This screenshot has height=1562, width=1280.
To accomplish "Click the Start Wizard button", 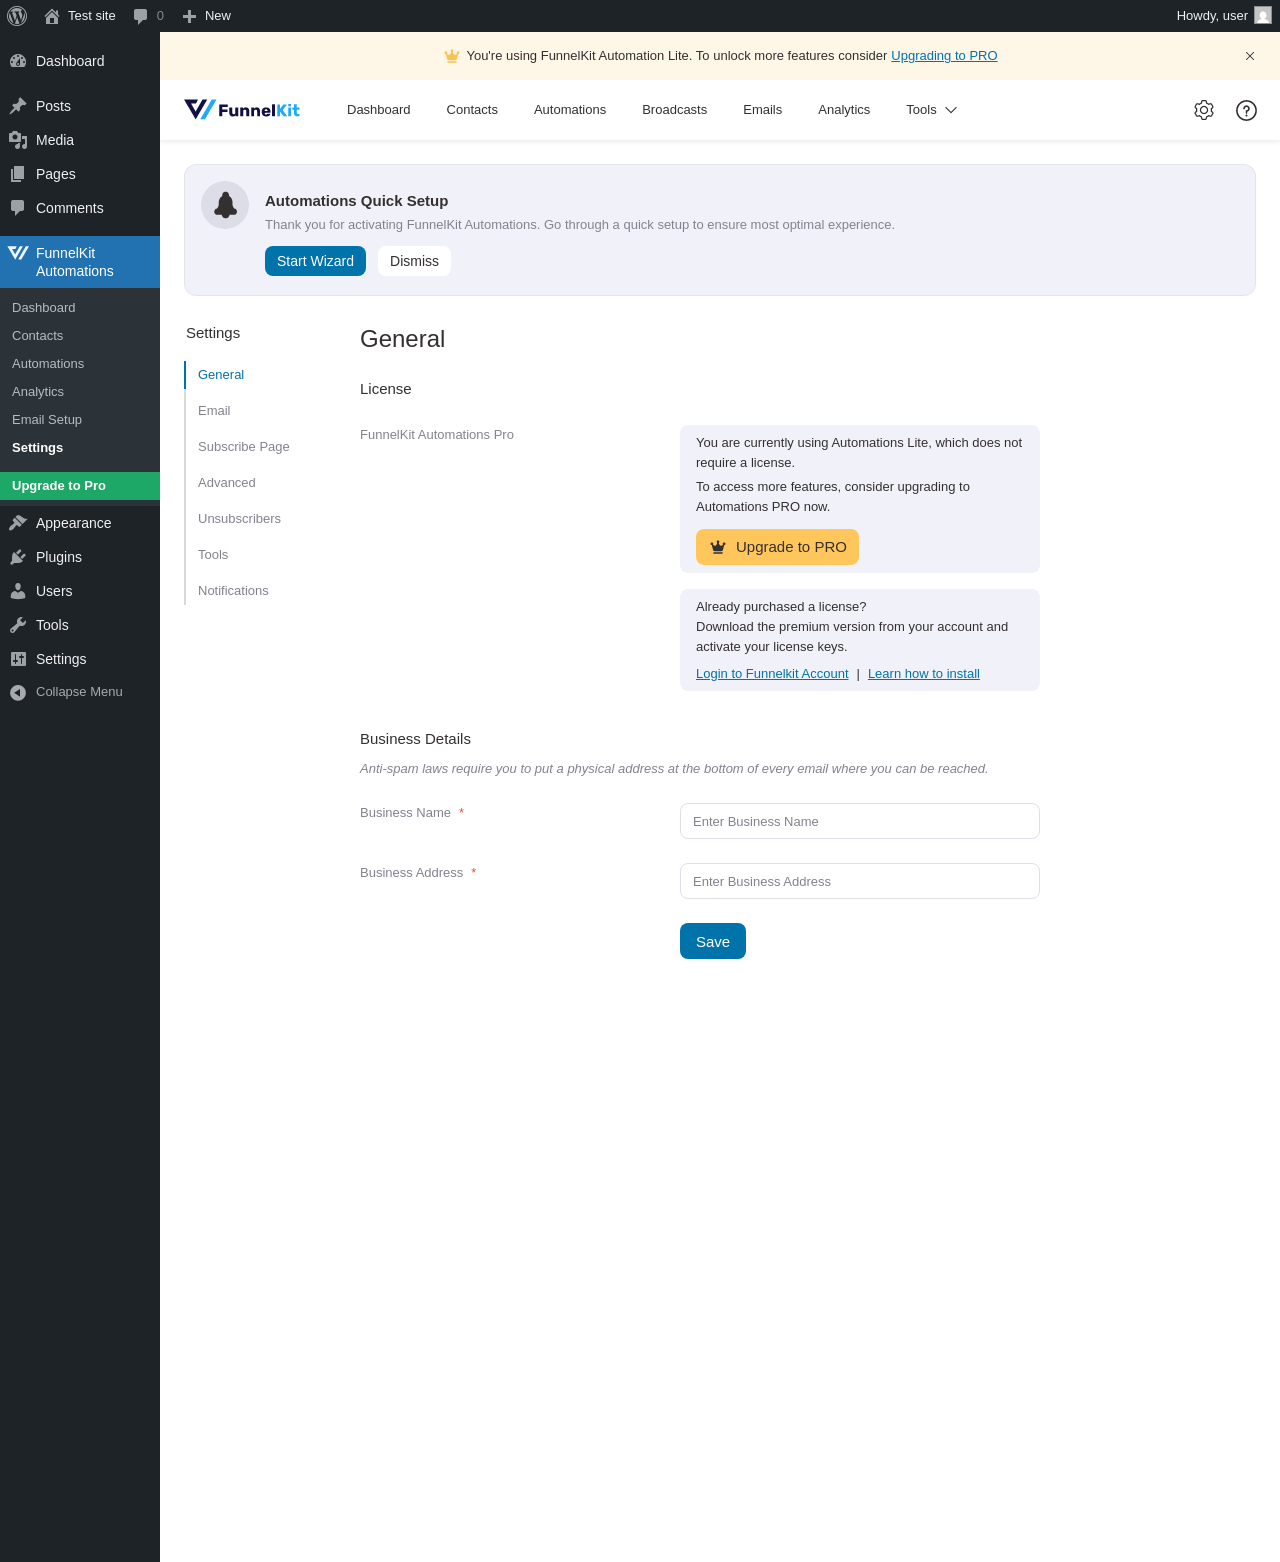I will (315, 261).
